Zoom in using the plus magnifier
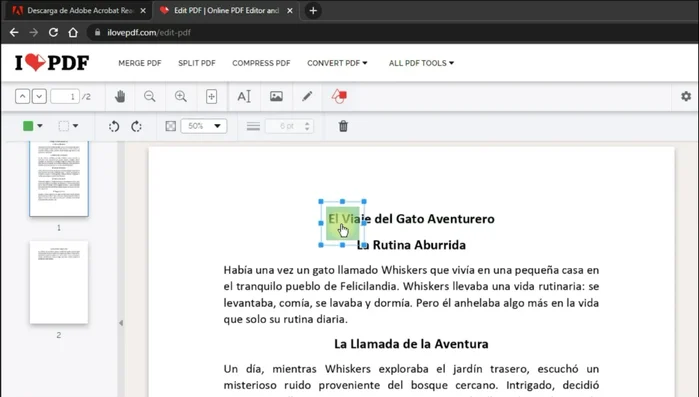The height and width of the screenshot is (397, 699). click(181, 96)
